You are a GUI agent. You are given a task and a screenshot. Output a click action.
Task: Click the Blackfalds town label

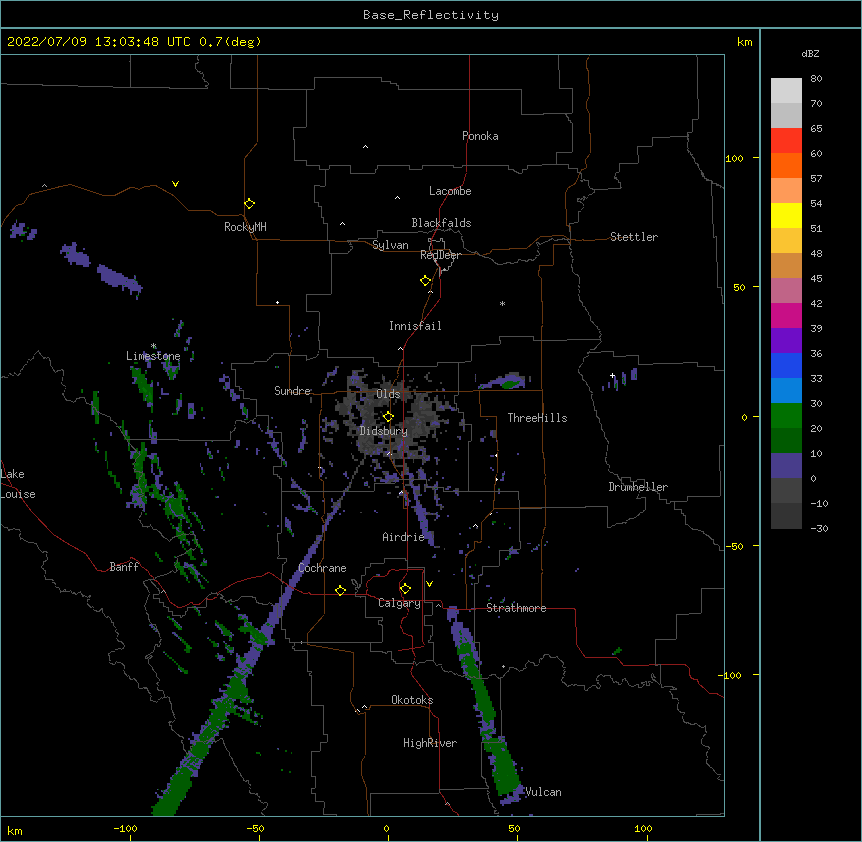click(441, 223)
